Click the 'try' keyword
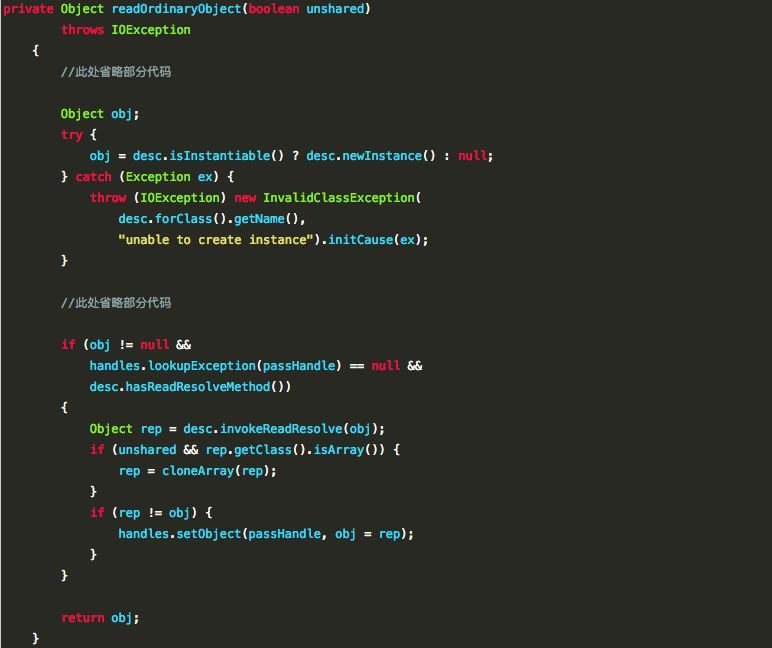Viewport: 772px width, 648px height. tap(71, 134)
